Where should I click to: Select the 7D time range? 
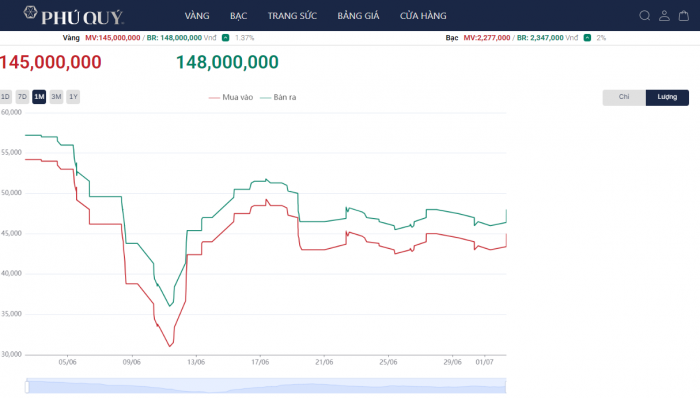(22, 97)
